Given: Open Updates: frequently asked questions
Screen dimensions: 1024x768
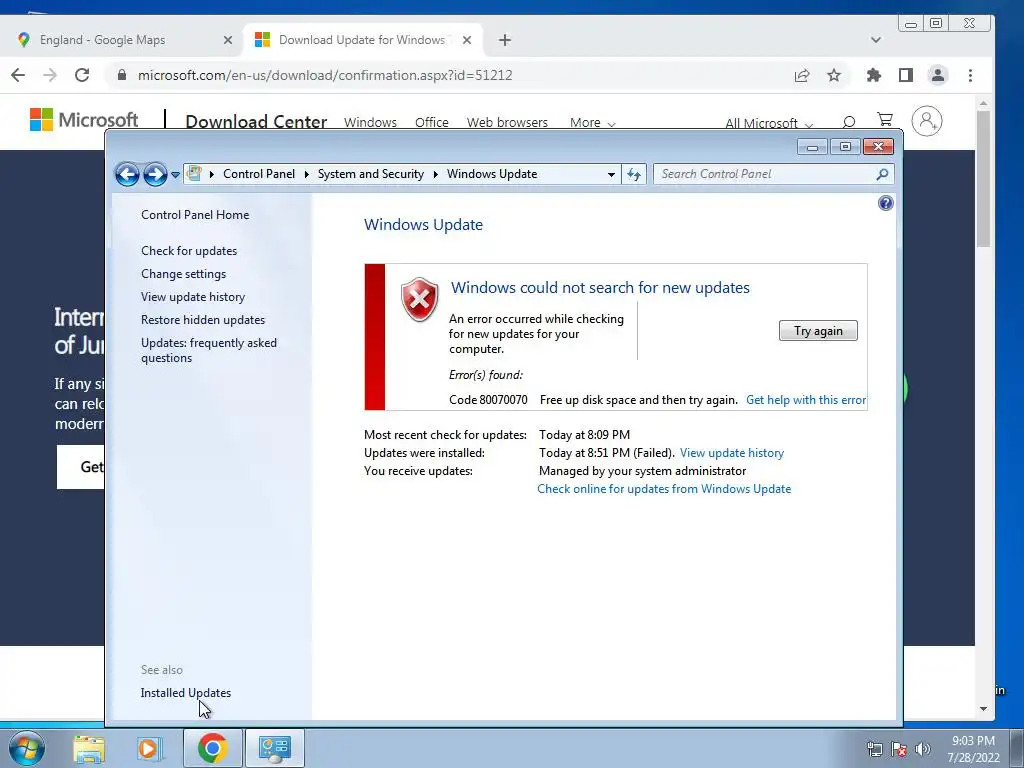Looking at the screenshot, I should pos(208,350).
